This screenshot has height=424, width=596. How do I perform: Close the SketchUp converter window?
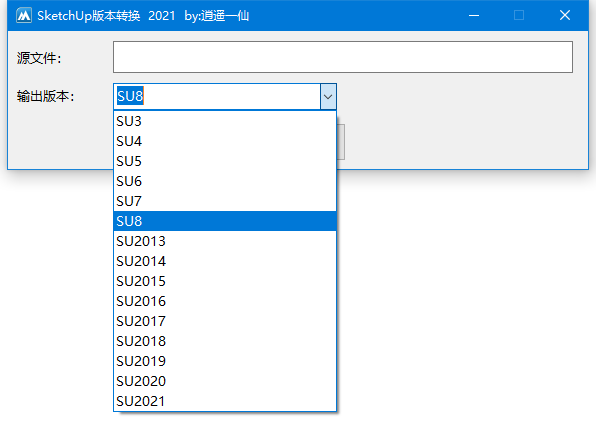coord(565,16)
